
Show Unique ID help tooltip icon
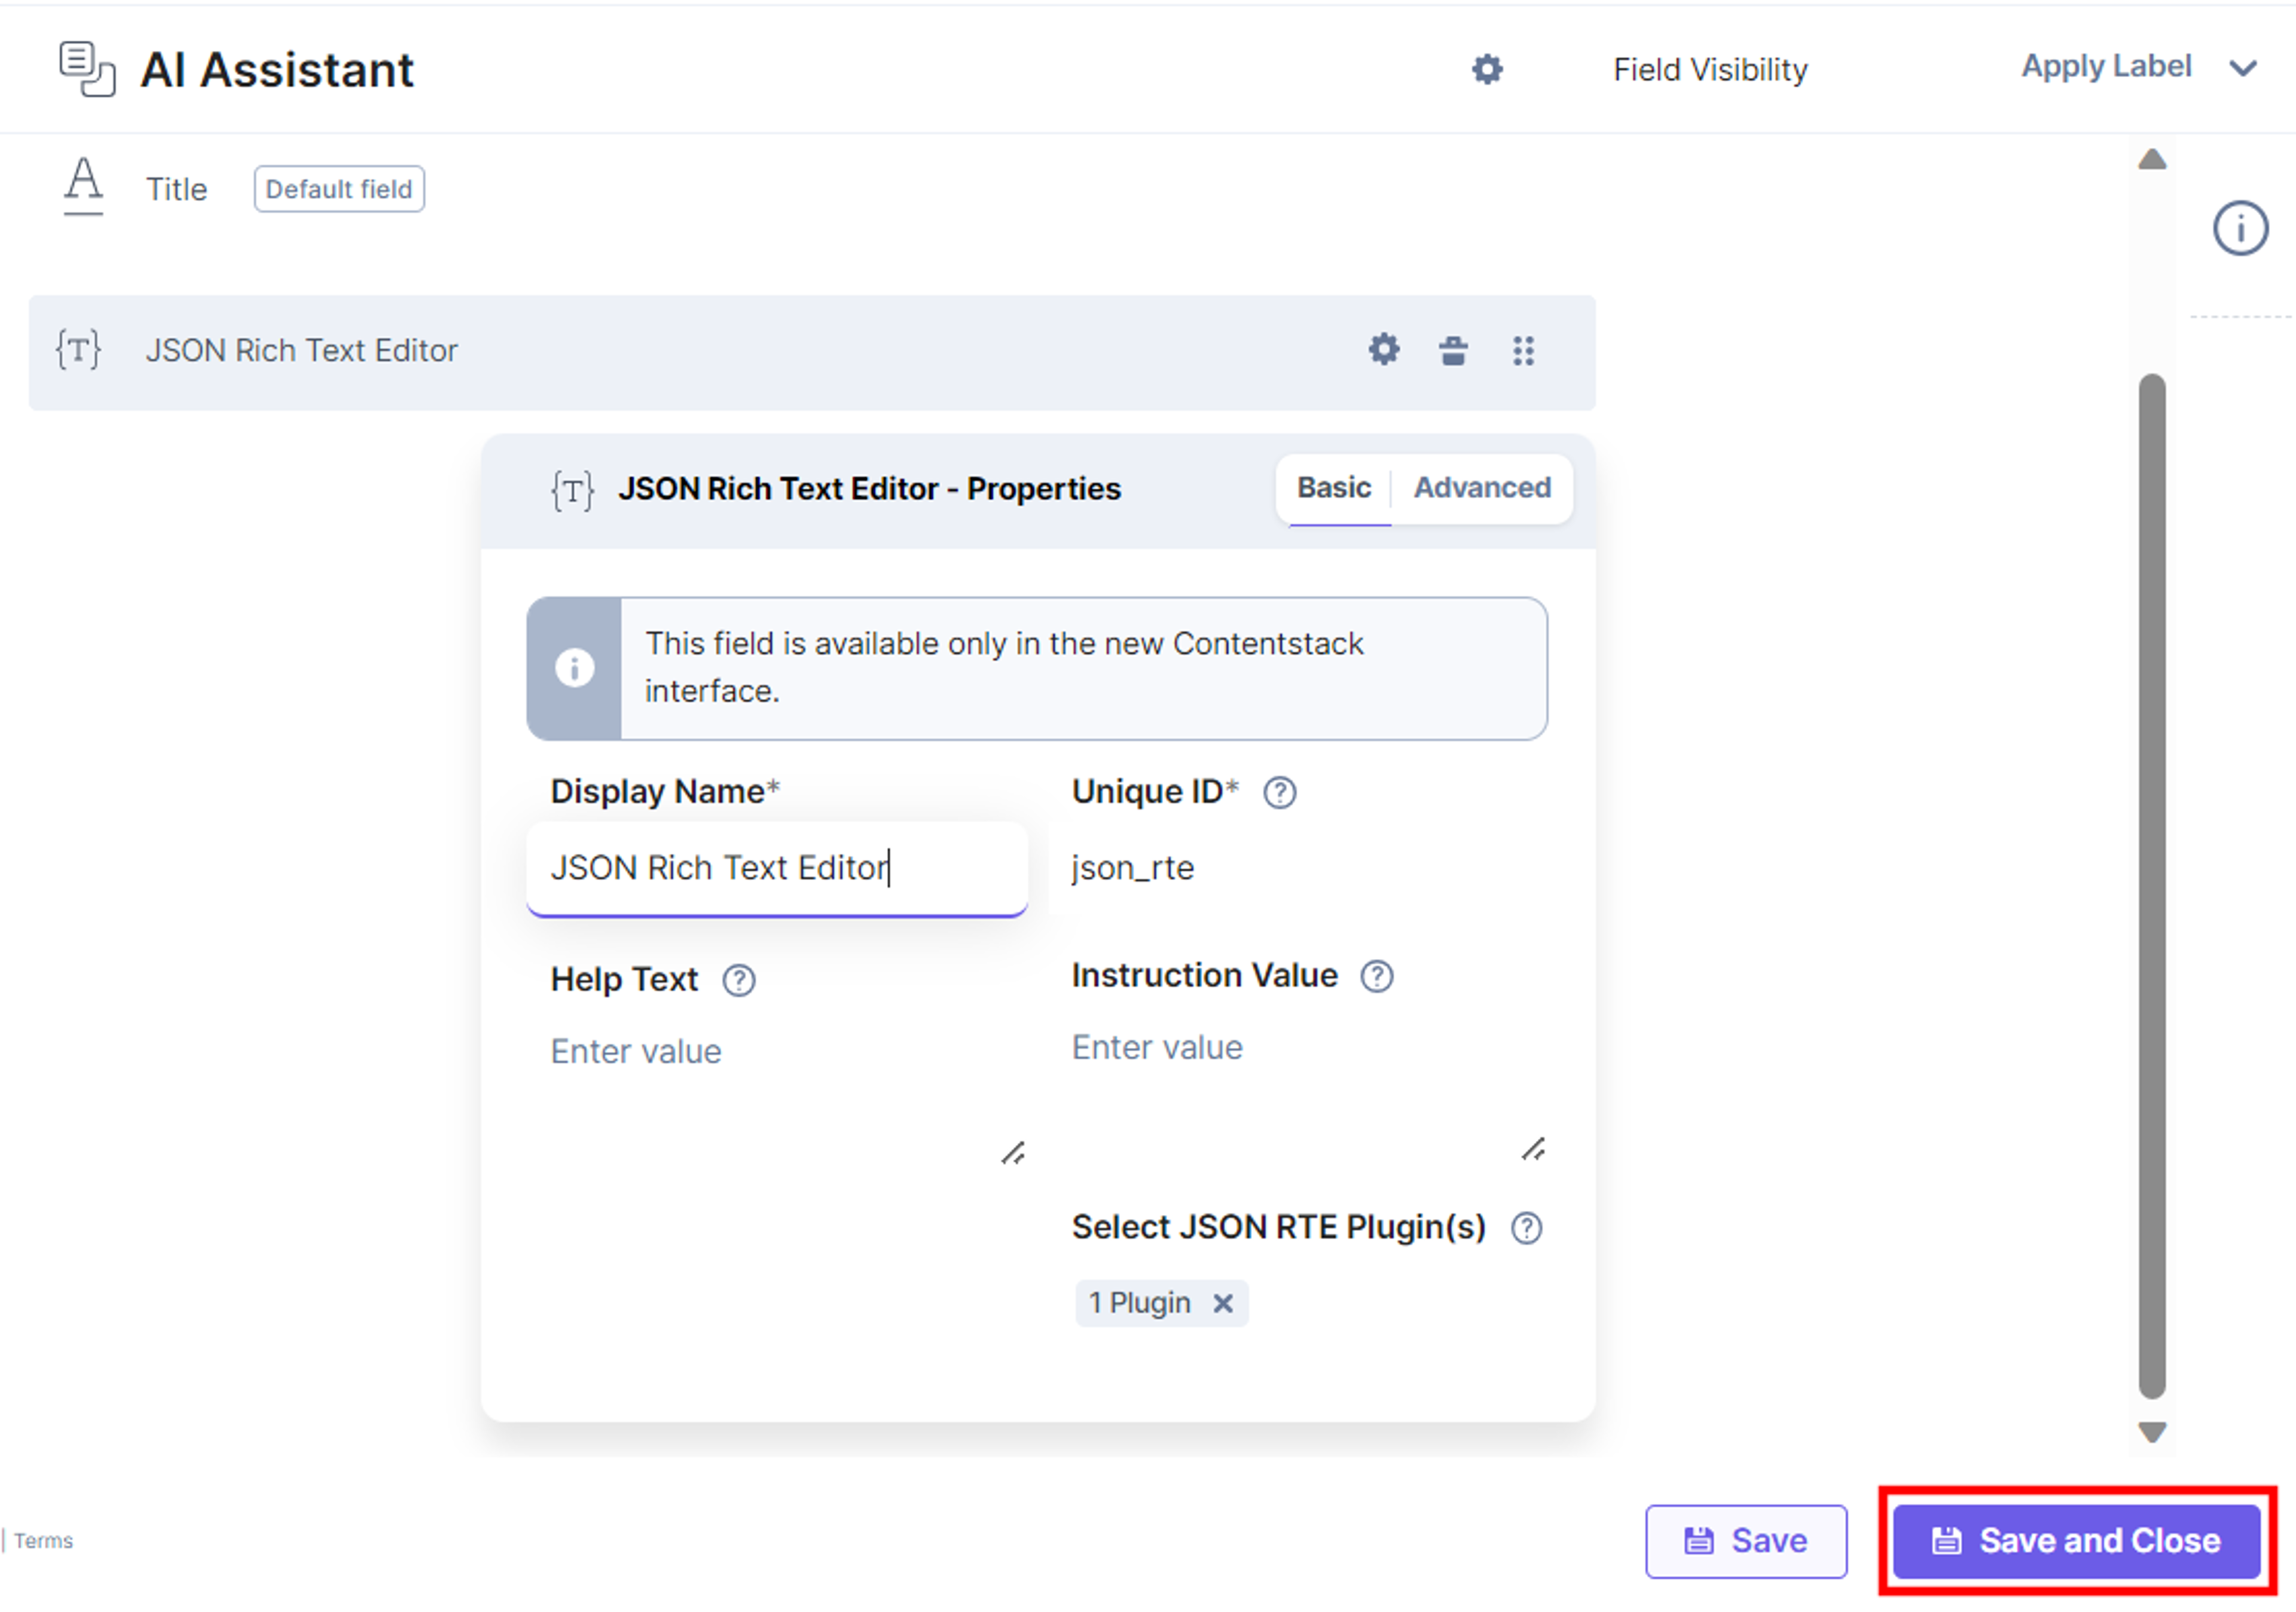click(x=1279, y=793)
